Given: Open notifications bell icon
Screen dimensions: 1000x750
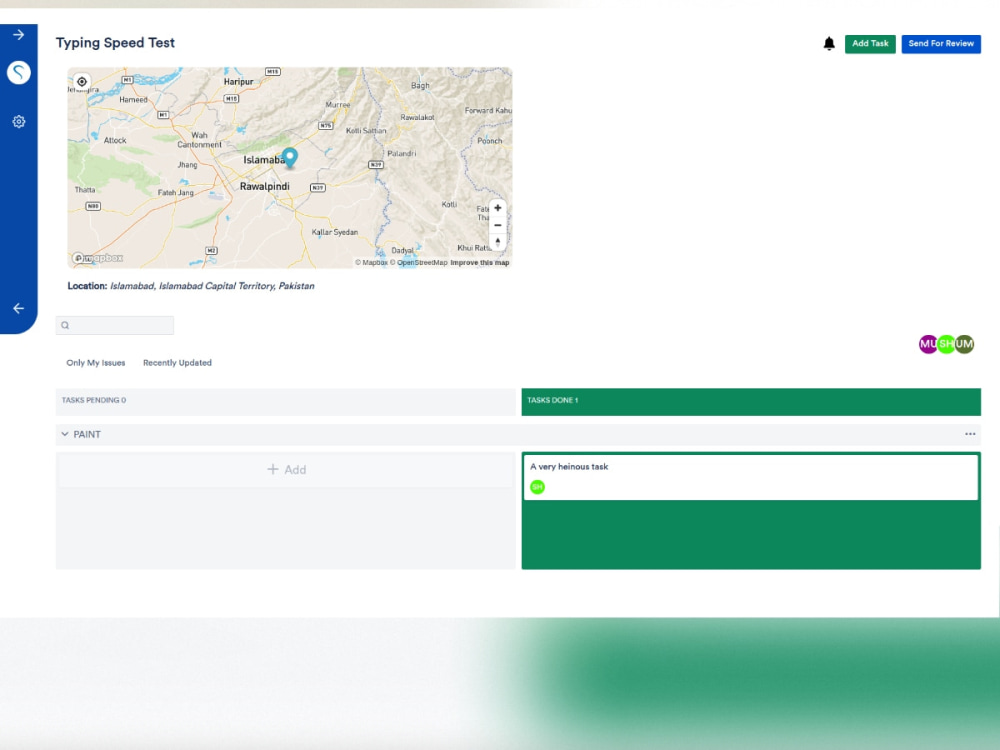Looking at the screenshot, I should click(x=829, y=43).
